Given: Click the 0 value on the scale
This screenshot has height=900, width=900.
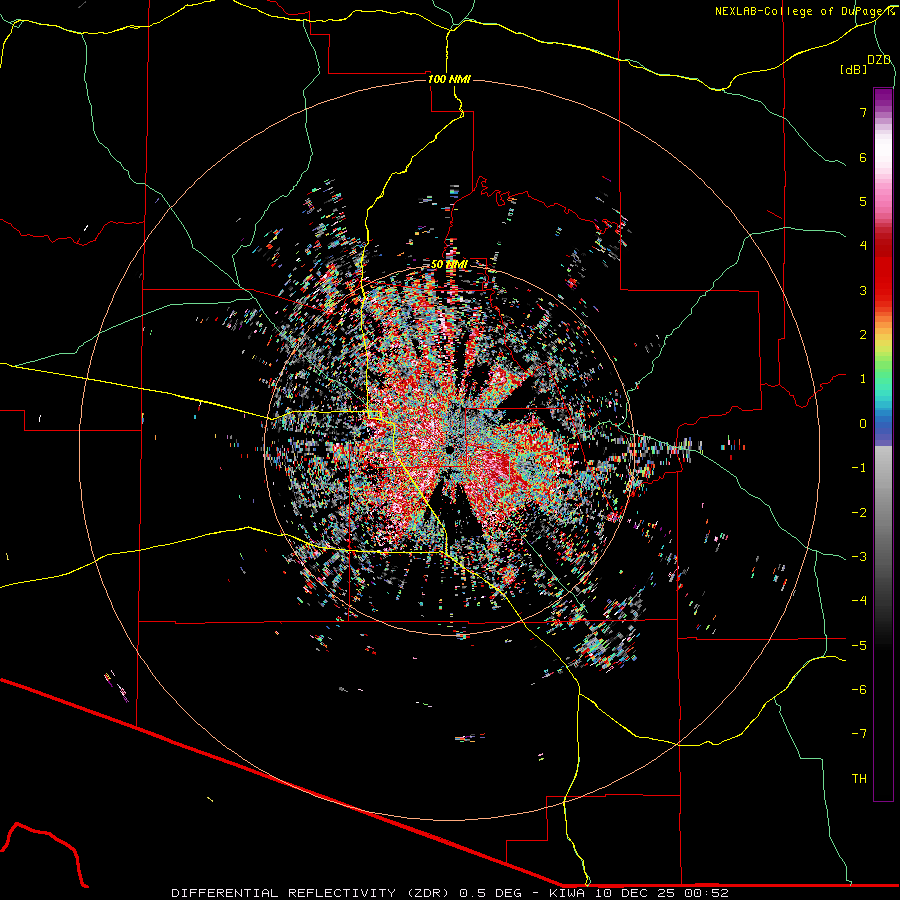Looking at the screenshot, I should [x=863, y=424].
